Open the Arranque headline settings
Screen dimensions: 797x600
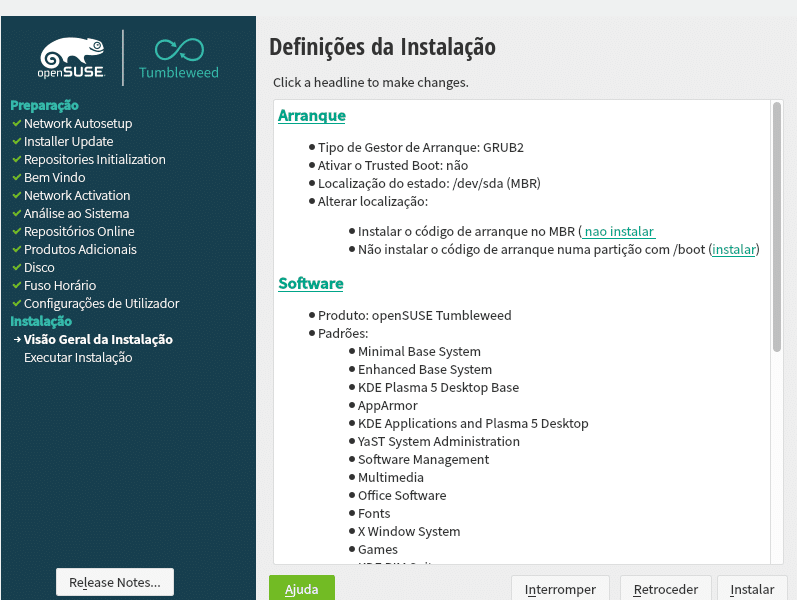(312, 115)
